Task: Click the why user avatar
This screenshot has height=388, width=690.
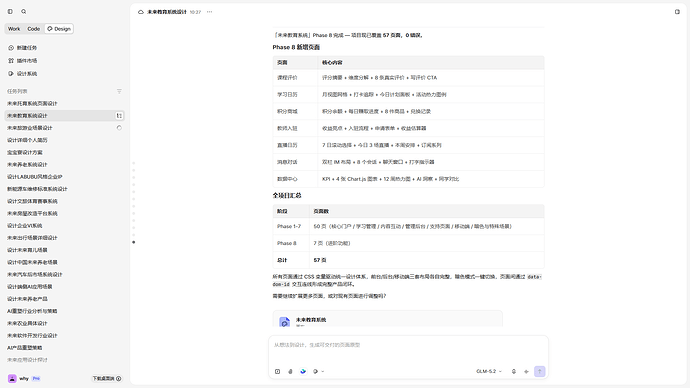Action: coord(12,378)
